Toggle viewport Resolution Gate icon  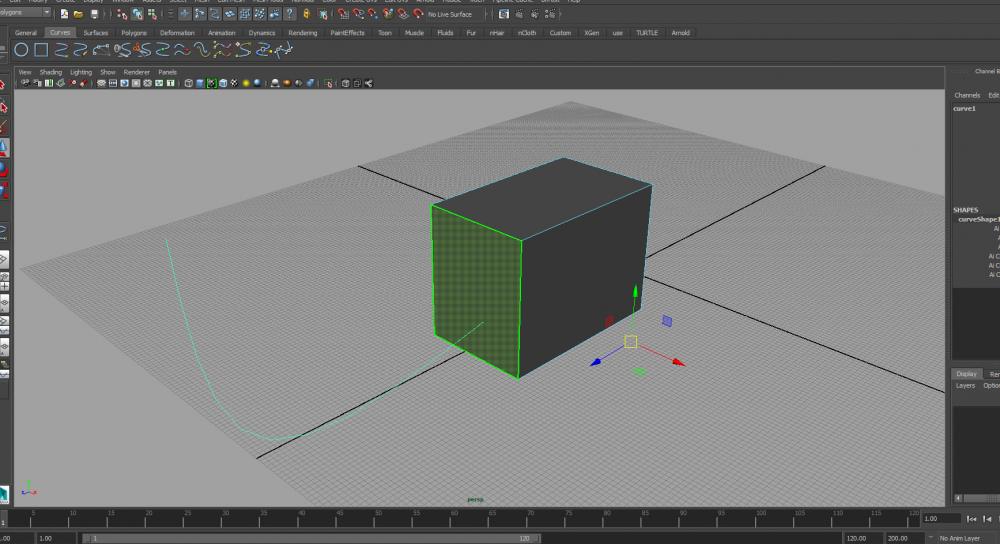tap(124, 84)
